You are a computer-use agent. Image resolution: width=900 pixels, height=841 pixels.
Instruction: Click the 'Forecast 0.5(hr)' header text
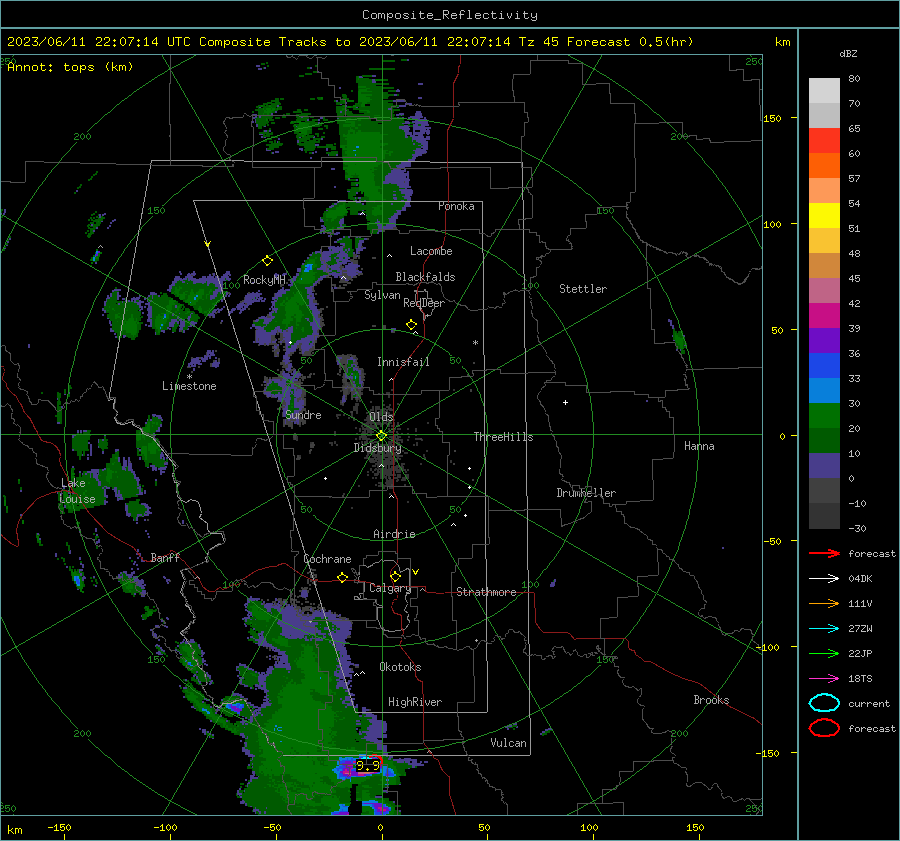(630, 42)
